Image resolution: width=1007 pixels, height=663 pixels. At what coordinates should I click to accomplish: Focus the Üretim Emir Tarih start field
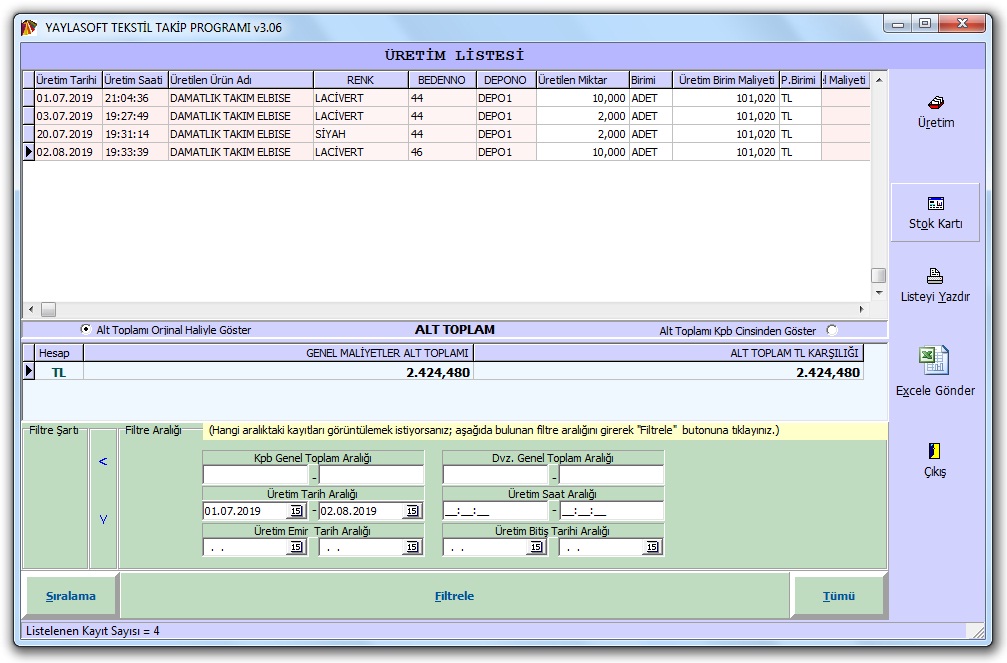(x=245, y=547)
